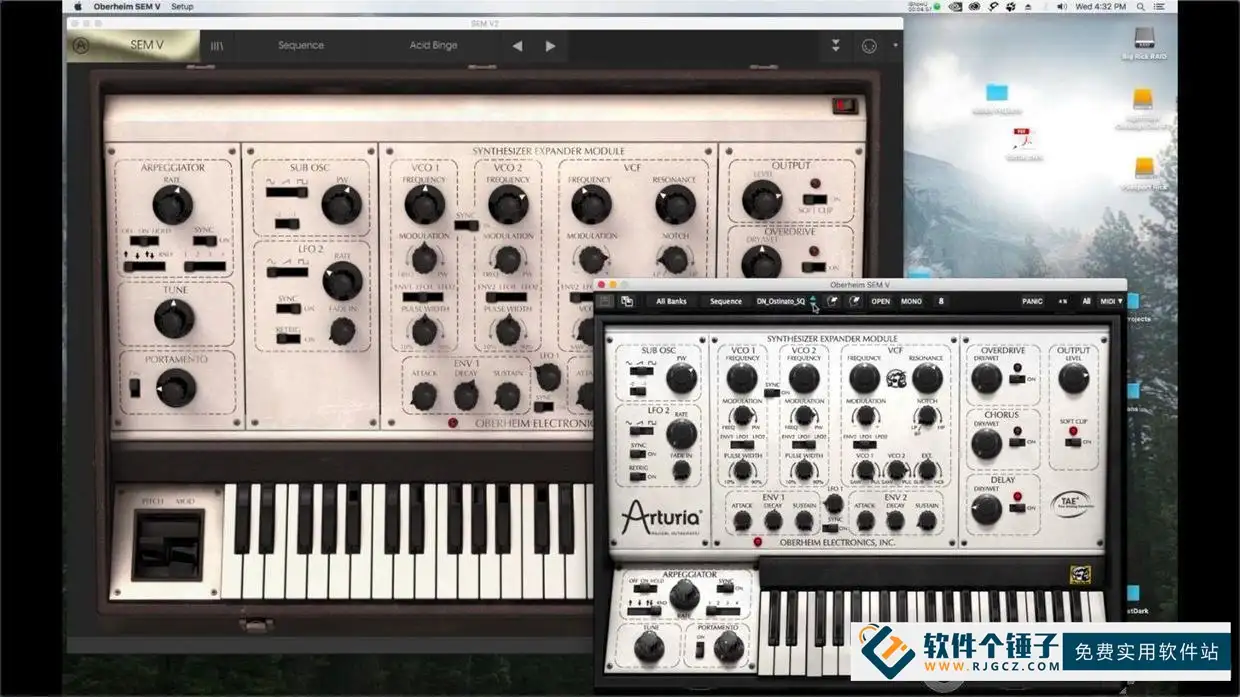The height and width of the screenshot is (697, 1240).
Task: Go to next preset in SEM V2 toolbar
Action: (x=550, y=46)
